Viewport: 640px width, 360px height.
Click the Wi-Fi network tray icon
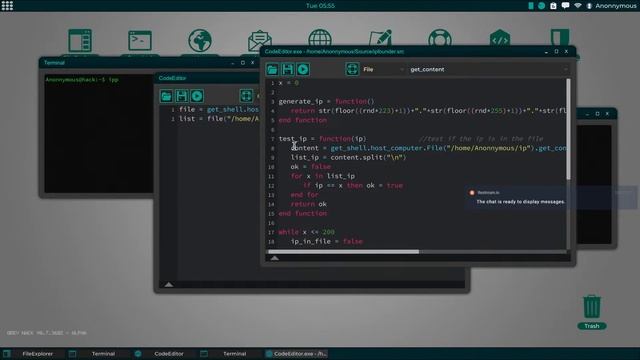click(578, 6)
